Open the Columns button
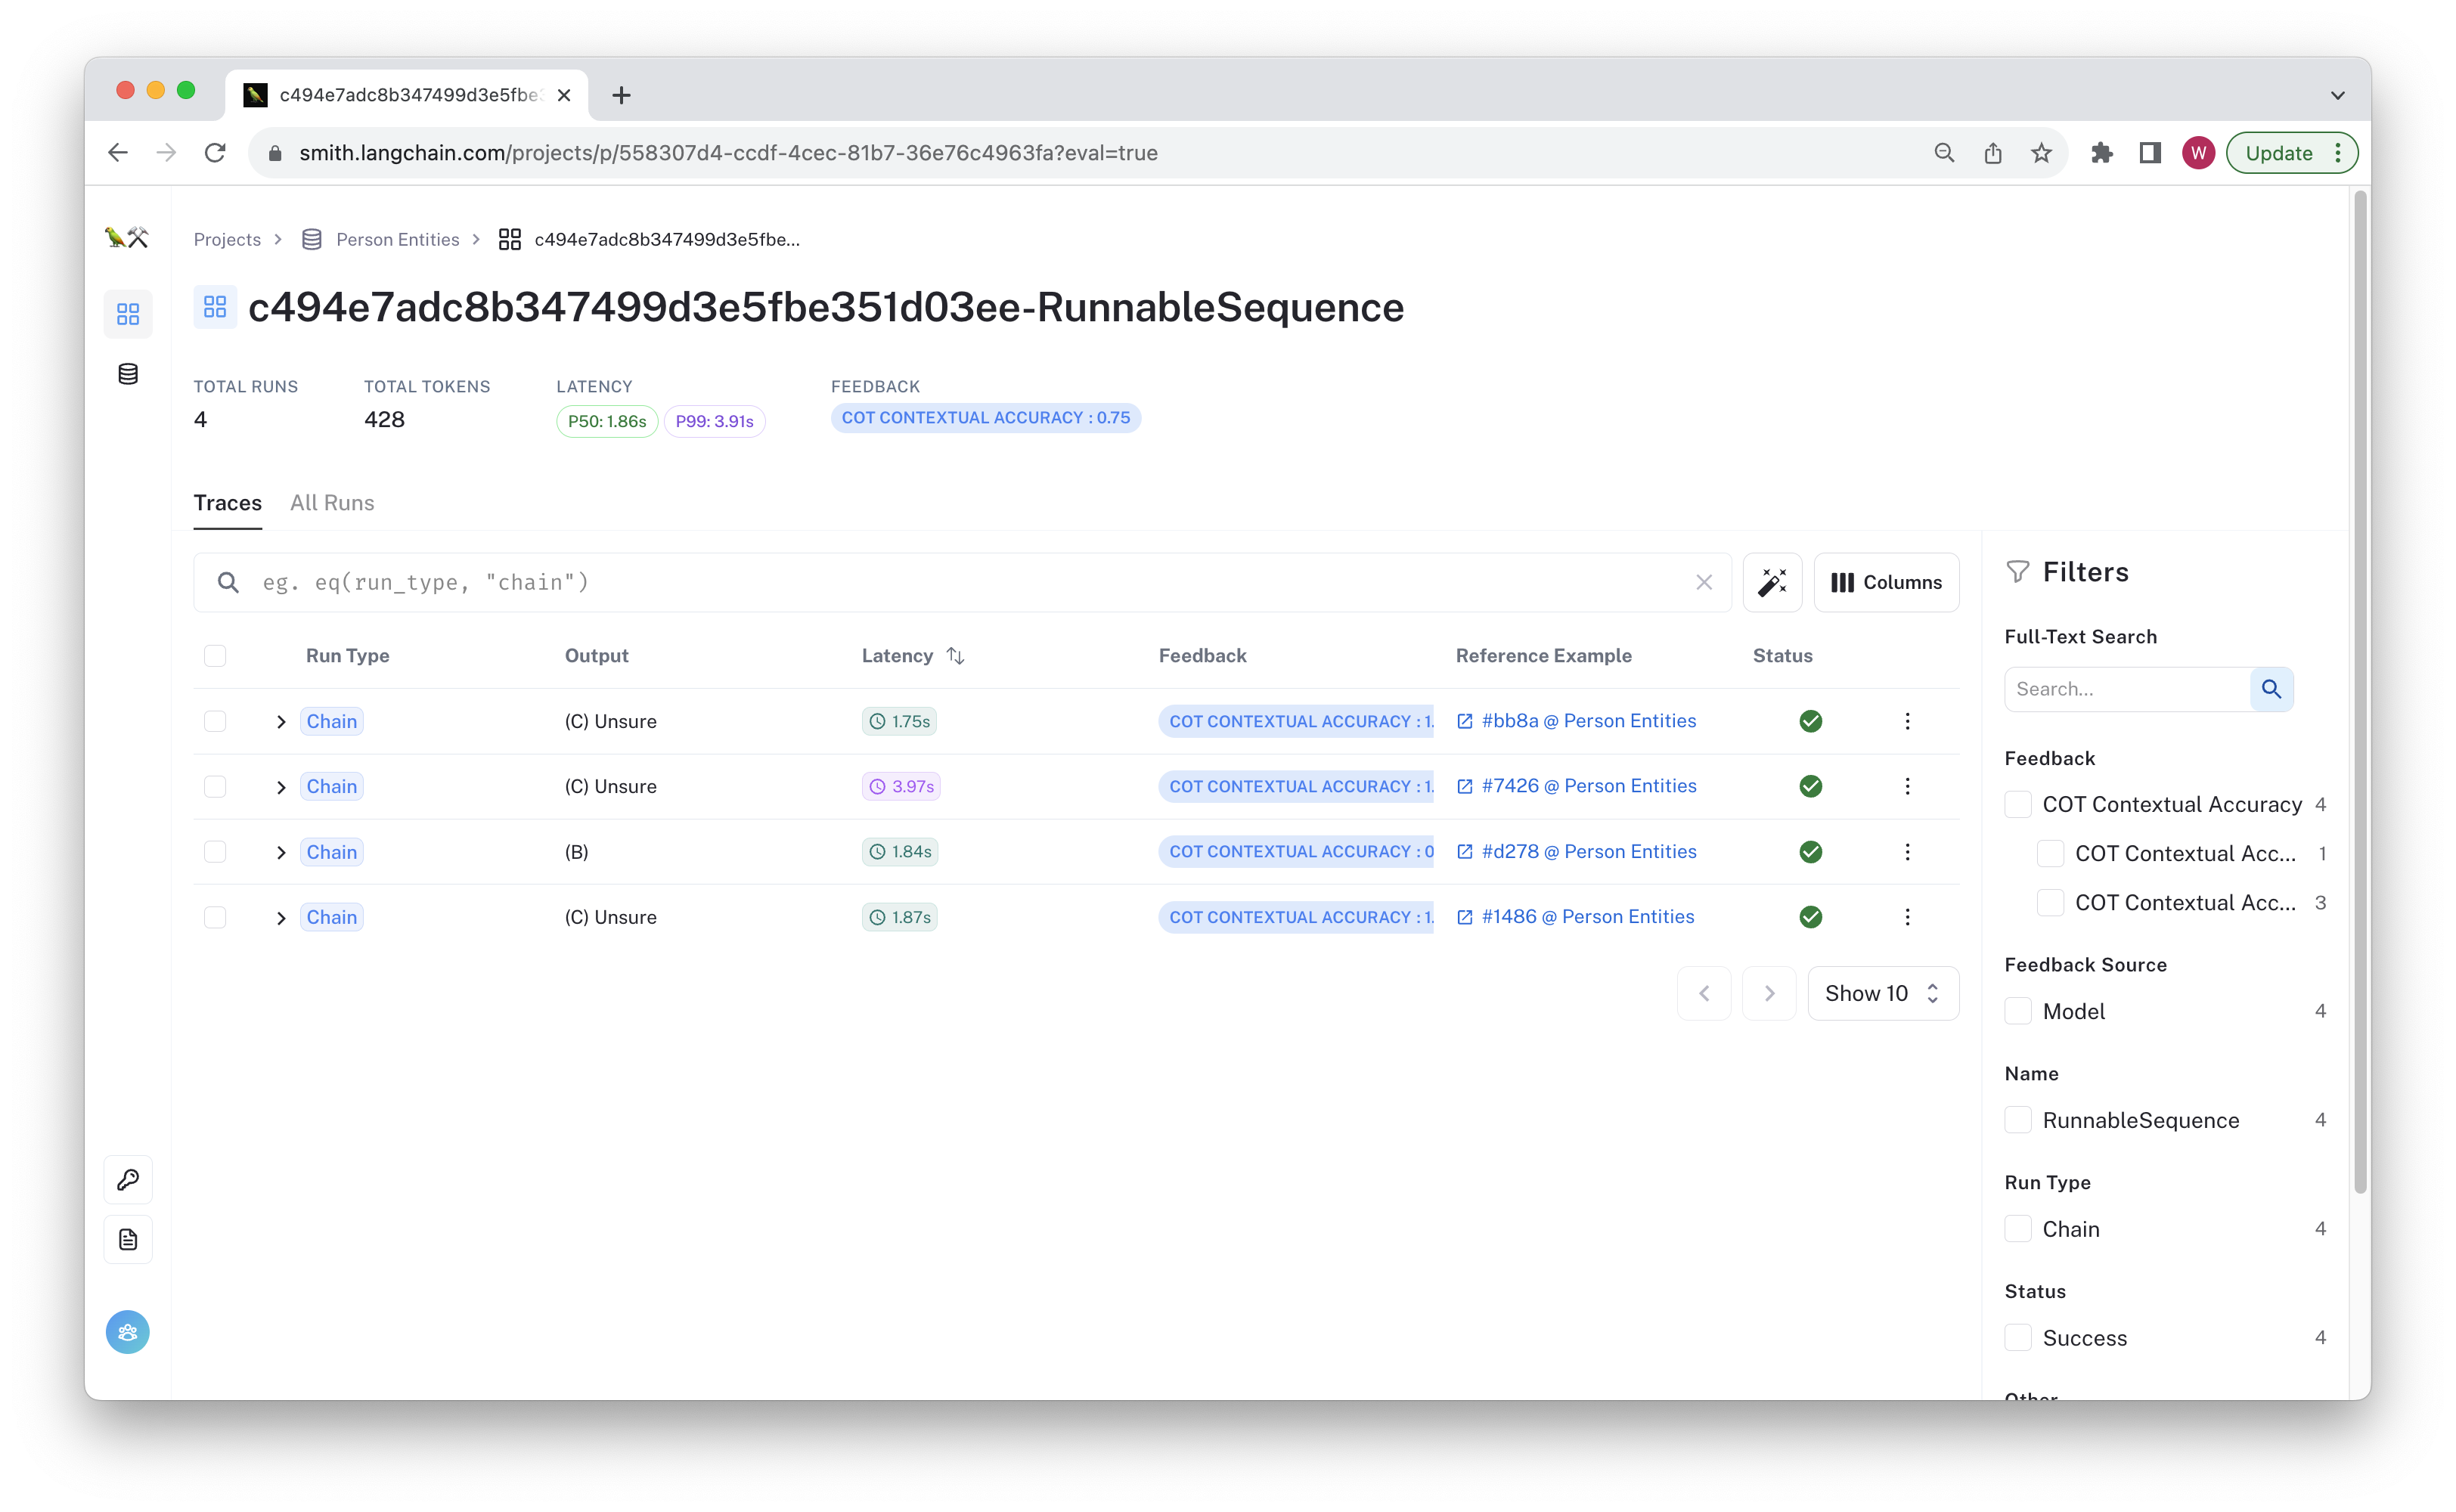This screenshot has width=2456, height=1512. [1886, 582]
